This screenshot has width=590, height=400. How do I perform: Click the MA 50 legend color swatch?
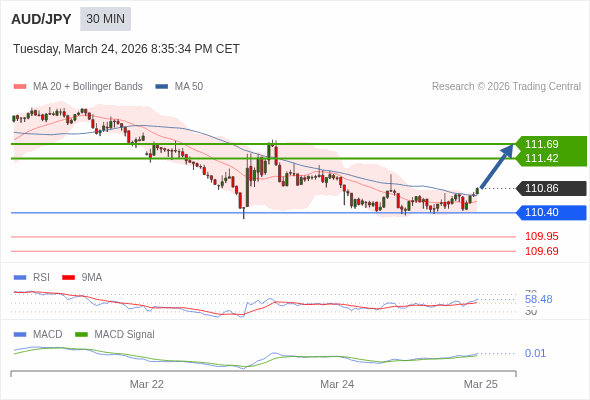(162, 87)
